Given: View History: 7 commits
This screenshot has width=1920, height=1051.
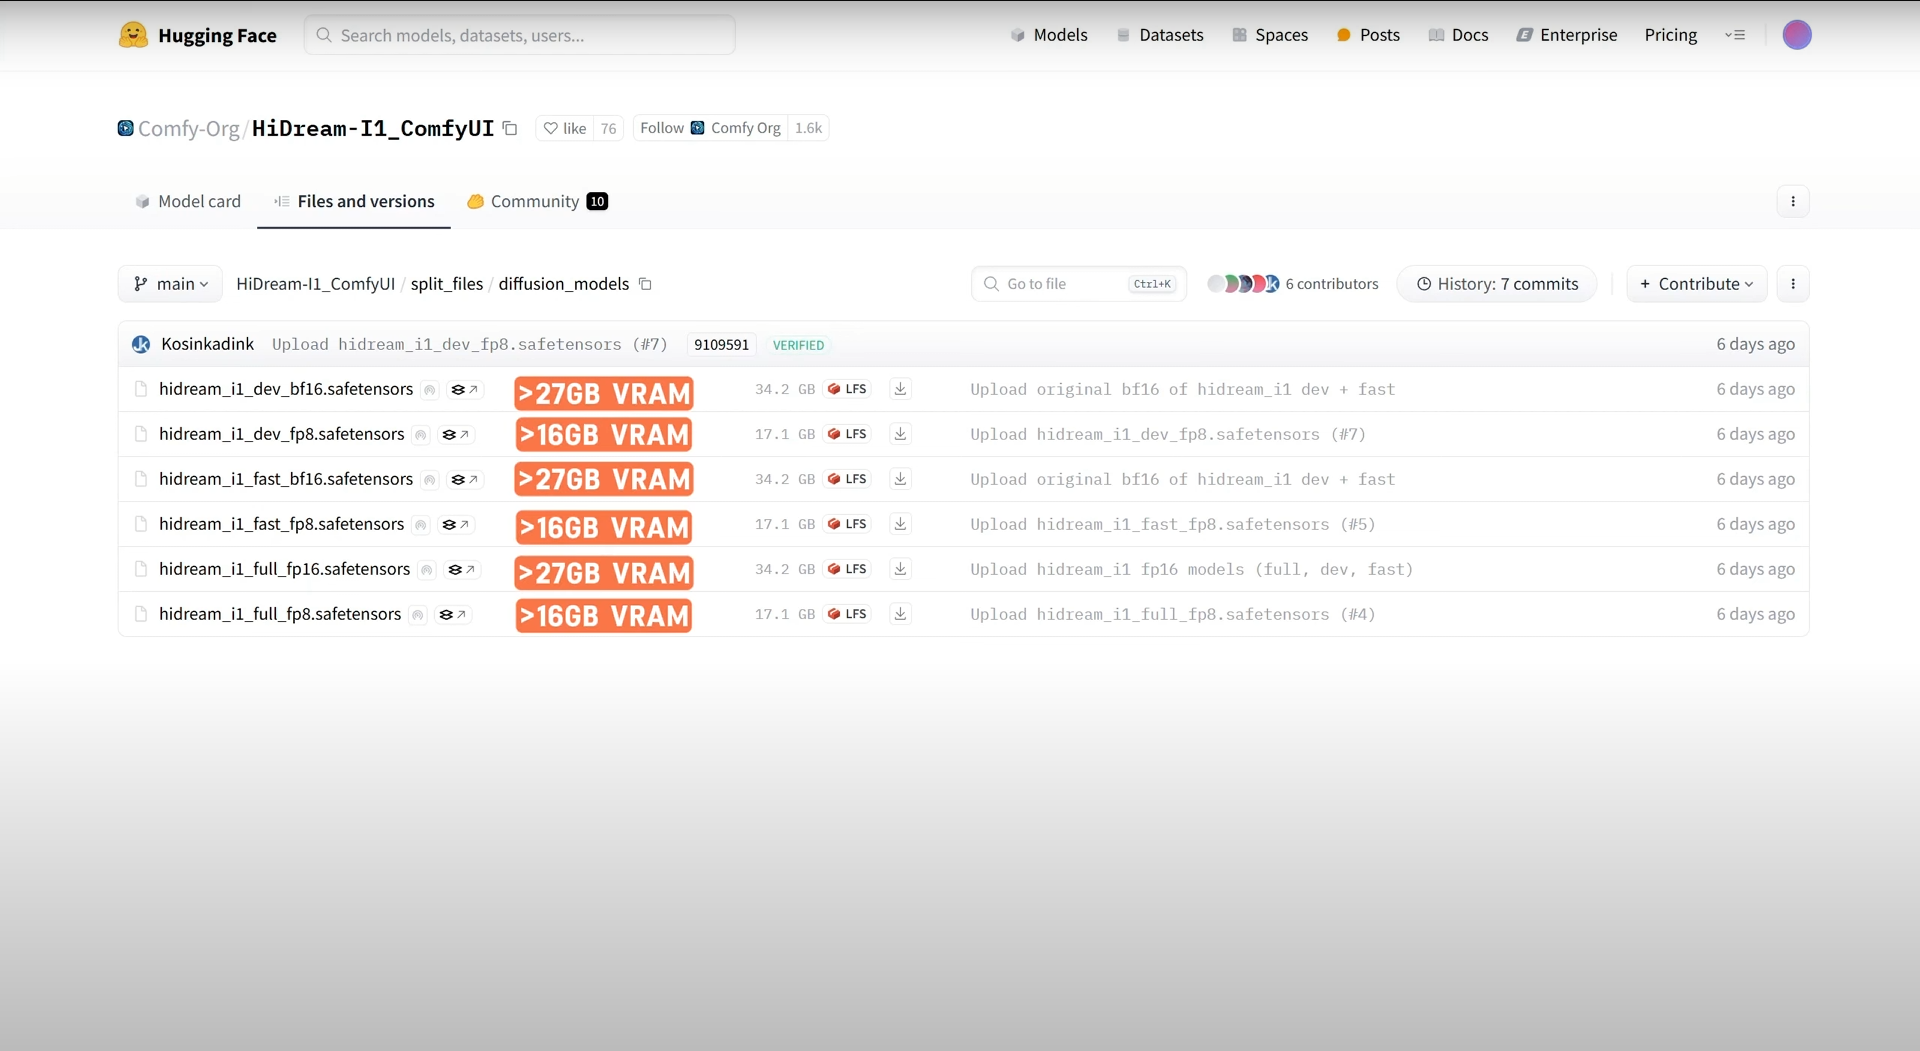Looking at the screenshot, I should pos(1497,284).
